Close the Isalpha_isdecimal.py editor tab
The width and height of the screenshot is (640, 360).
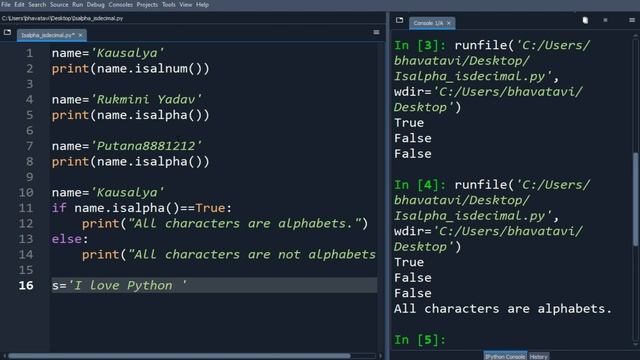tap(80, 35)
